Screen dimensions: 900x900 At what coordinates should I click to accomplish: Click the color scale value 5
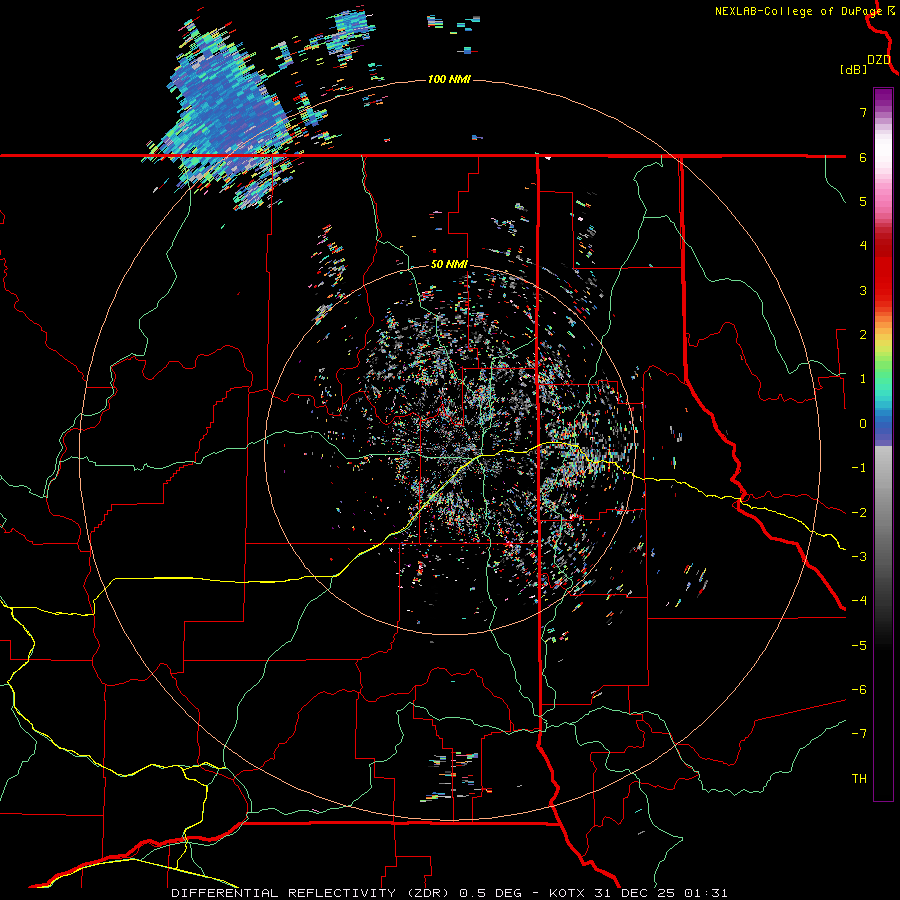(863, 201)
